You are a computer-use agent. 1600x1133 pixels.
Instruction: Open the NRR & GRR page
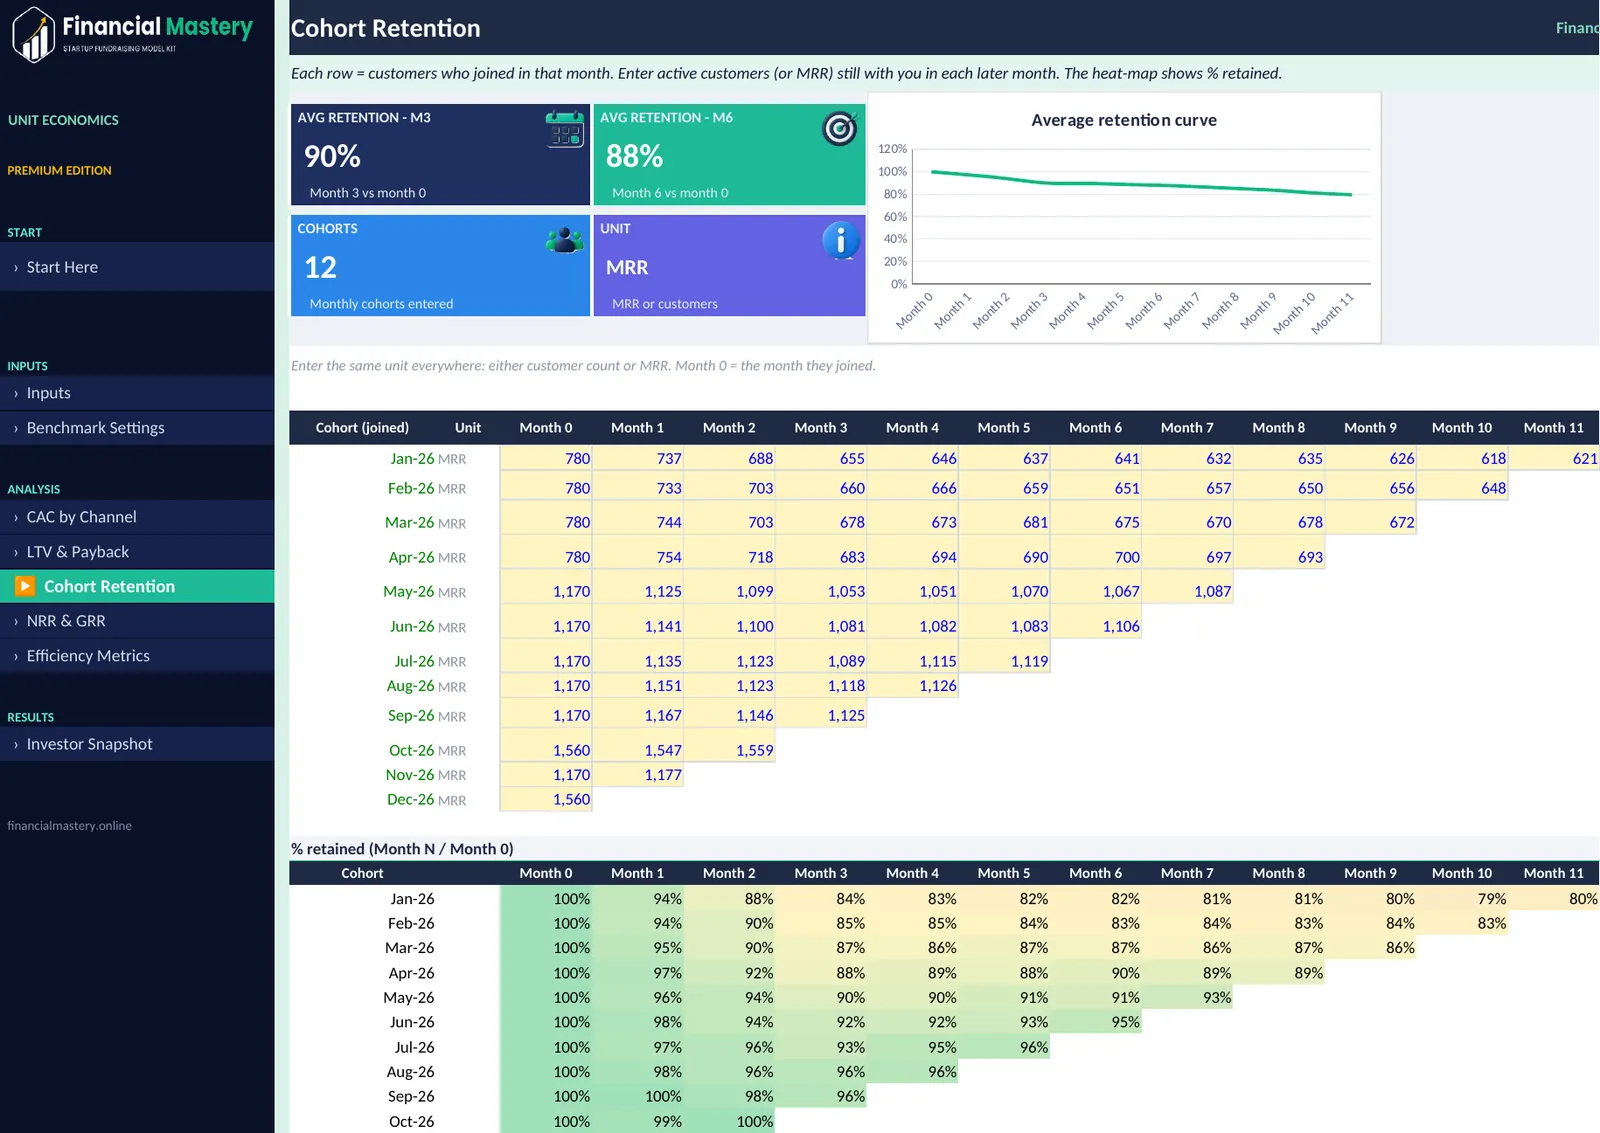coord(137,621)
